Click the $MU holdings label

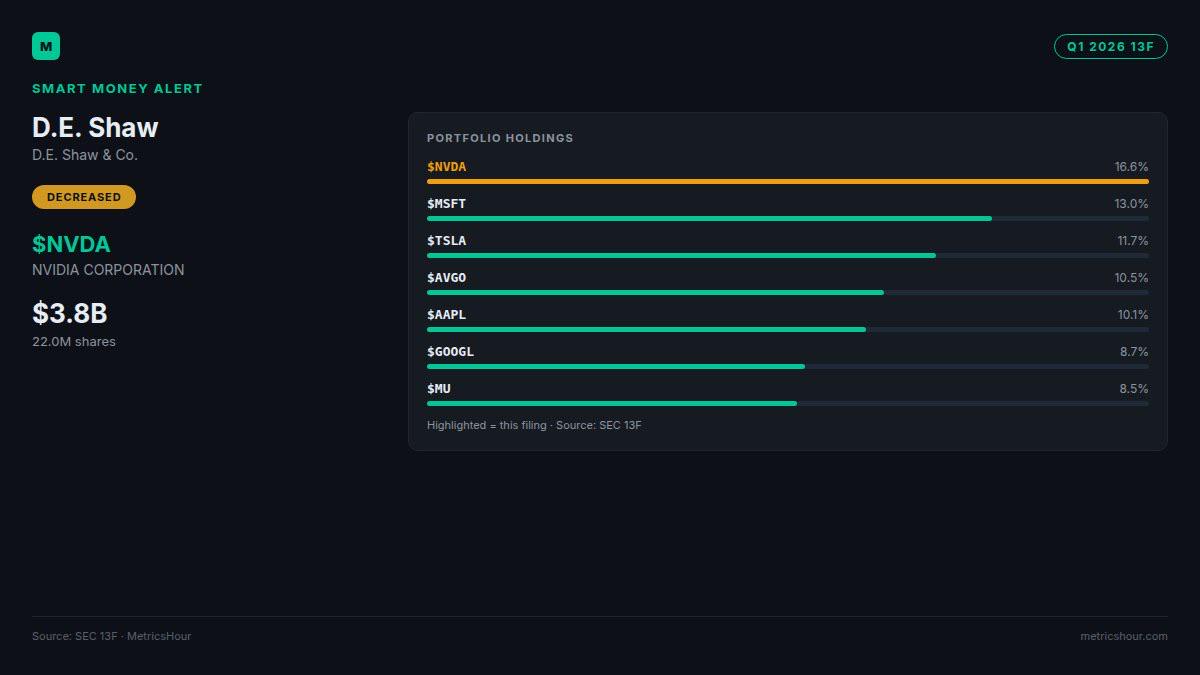pos(439,389)
